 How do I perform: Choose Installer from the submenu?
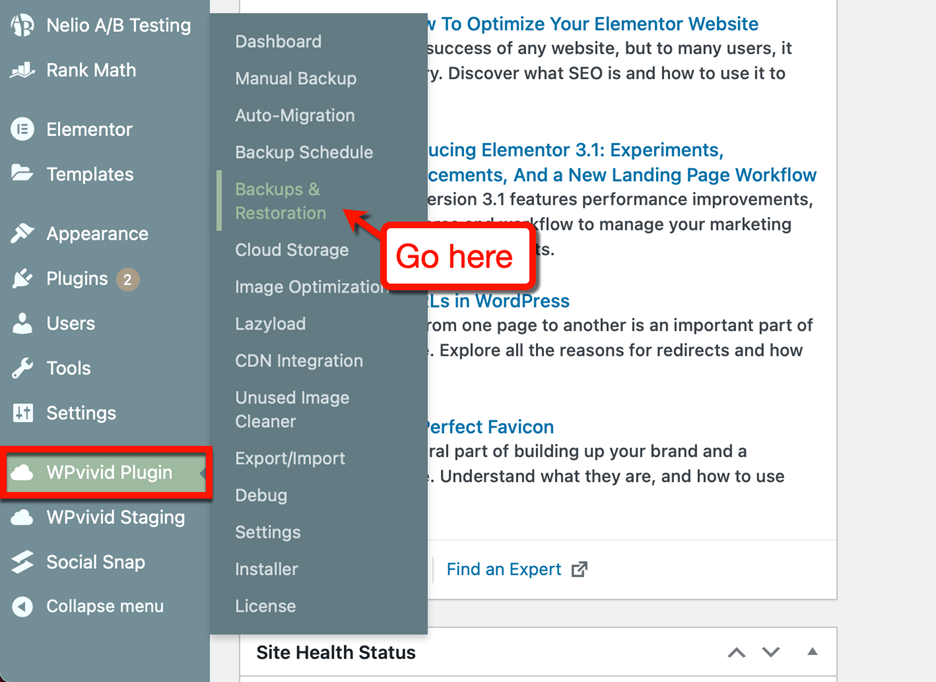pyautogui.click(x=266, y=569)
